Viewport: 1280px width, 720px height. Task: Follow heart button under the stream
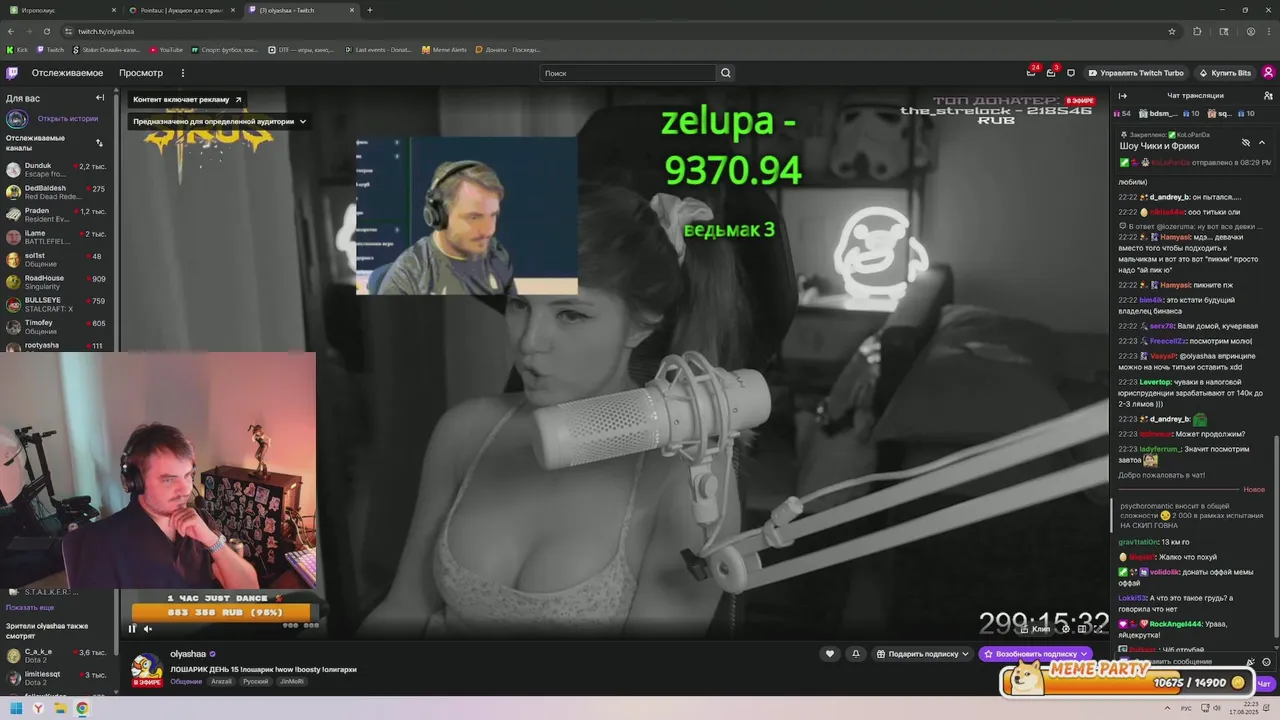829,654
